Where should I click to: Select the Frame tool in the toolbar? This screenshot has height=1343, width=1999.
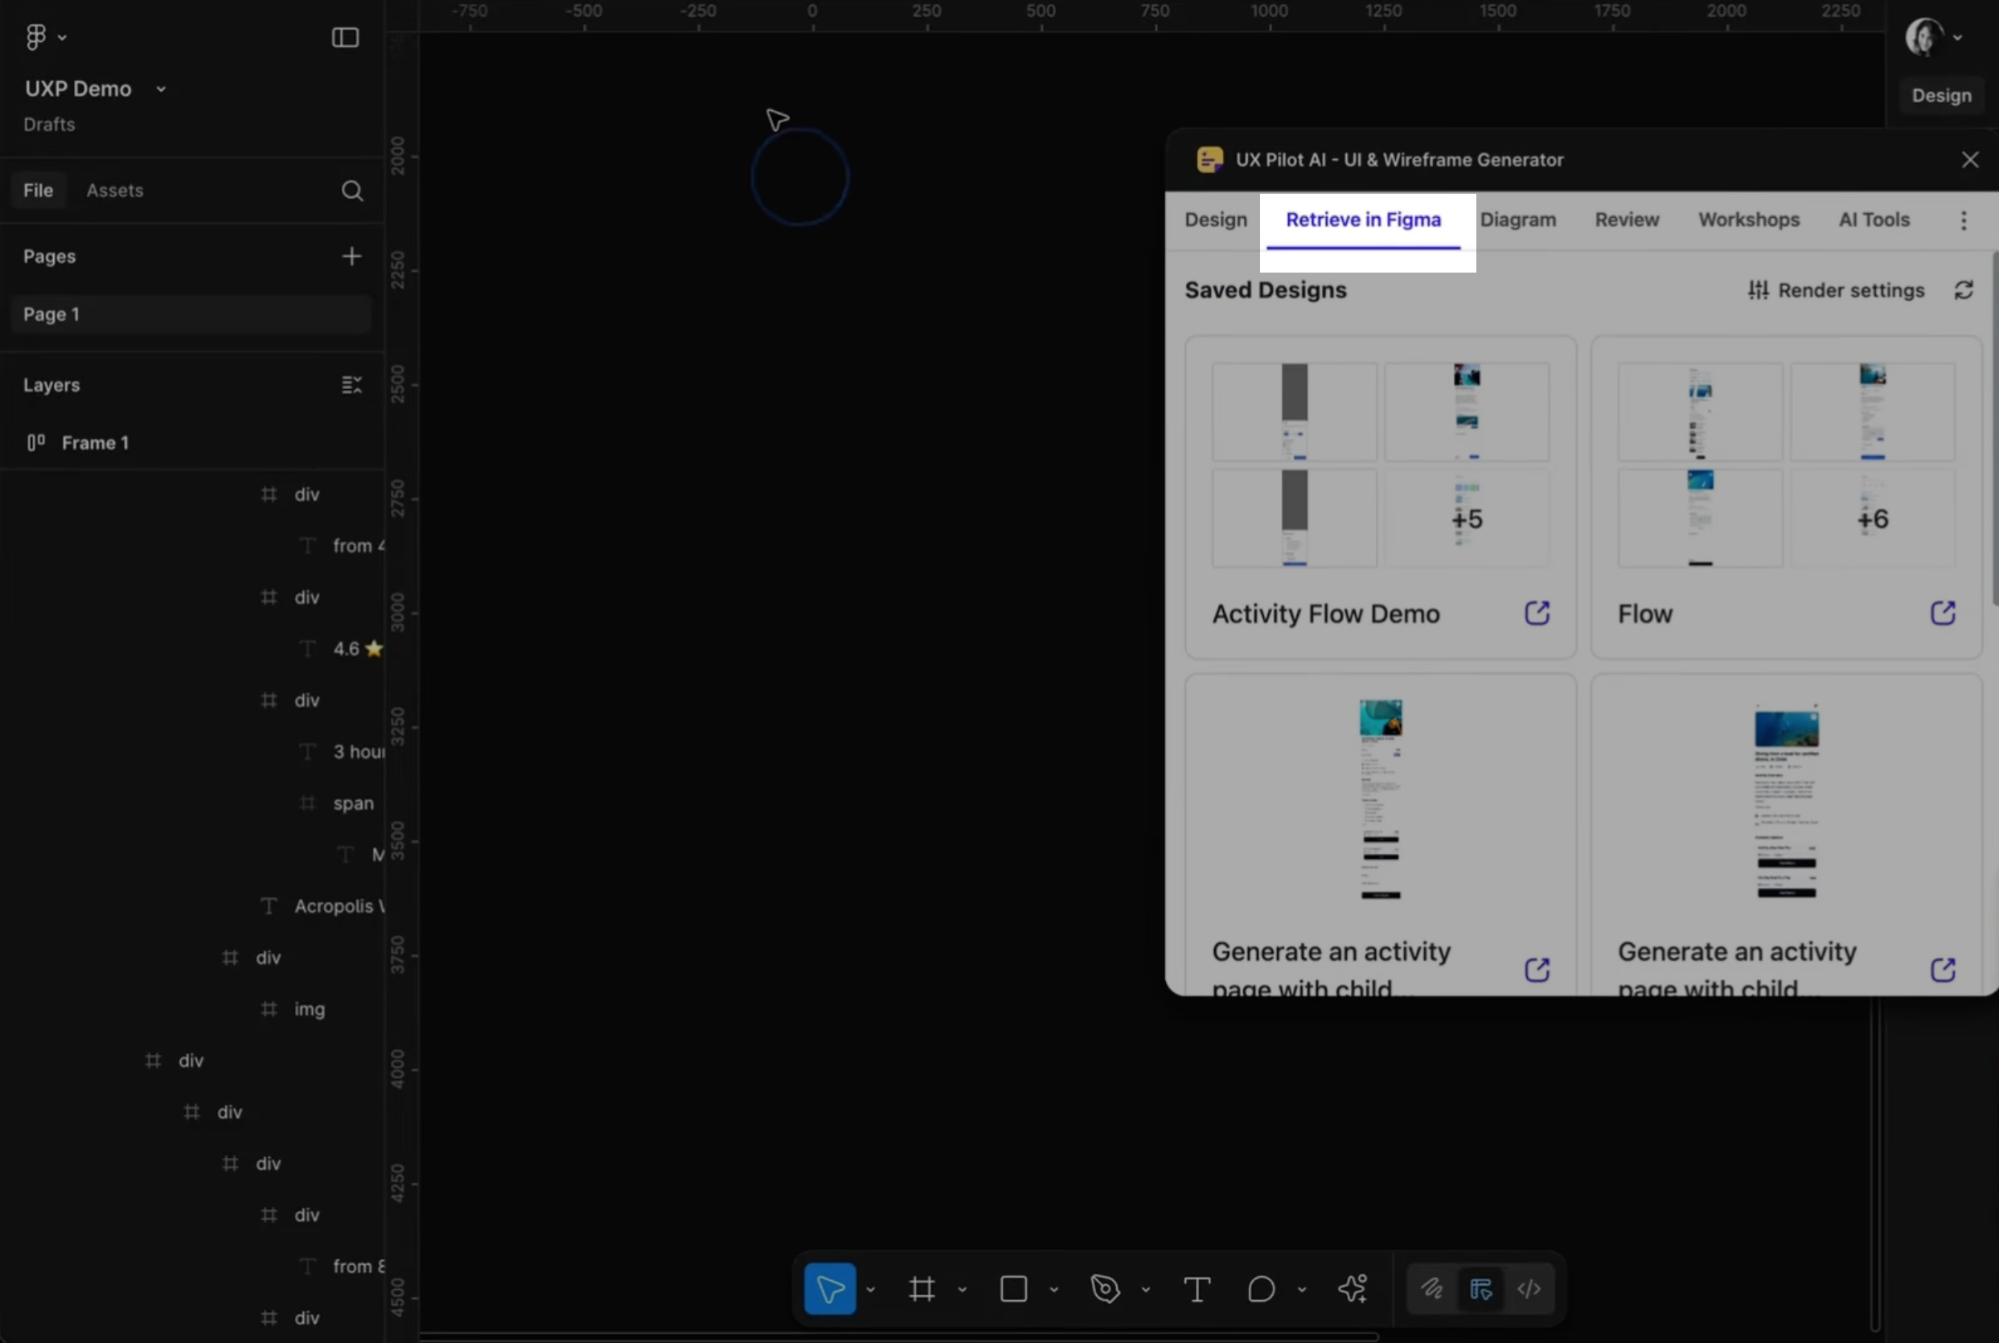(x=921, y=1289)
